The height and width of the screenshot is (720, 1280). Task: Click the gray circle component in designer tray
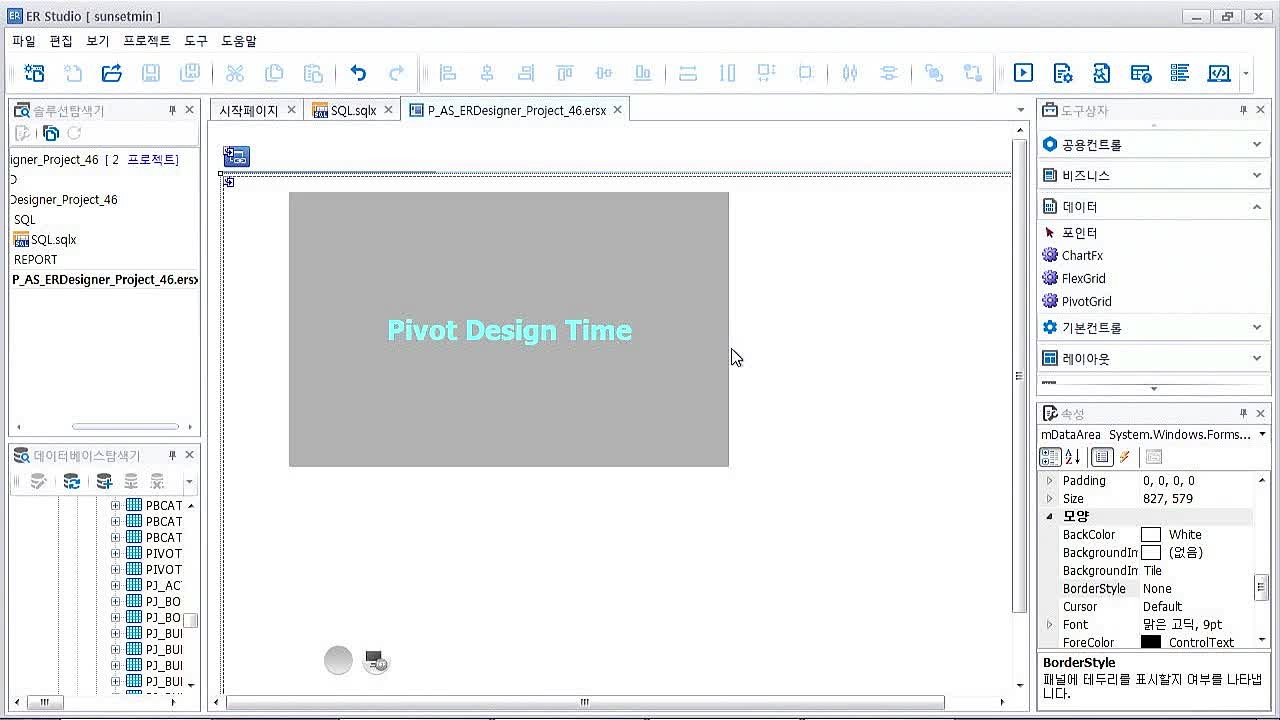(x=338, y=660)
